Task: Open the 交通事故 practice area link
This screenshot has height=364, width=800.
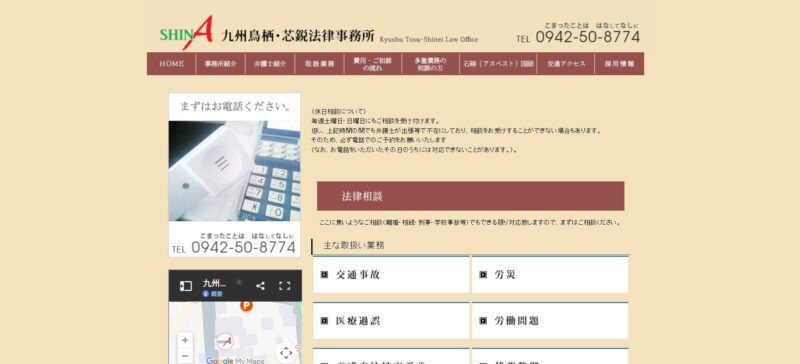Action: point(391,275)
